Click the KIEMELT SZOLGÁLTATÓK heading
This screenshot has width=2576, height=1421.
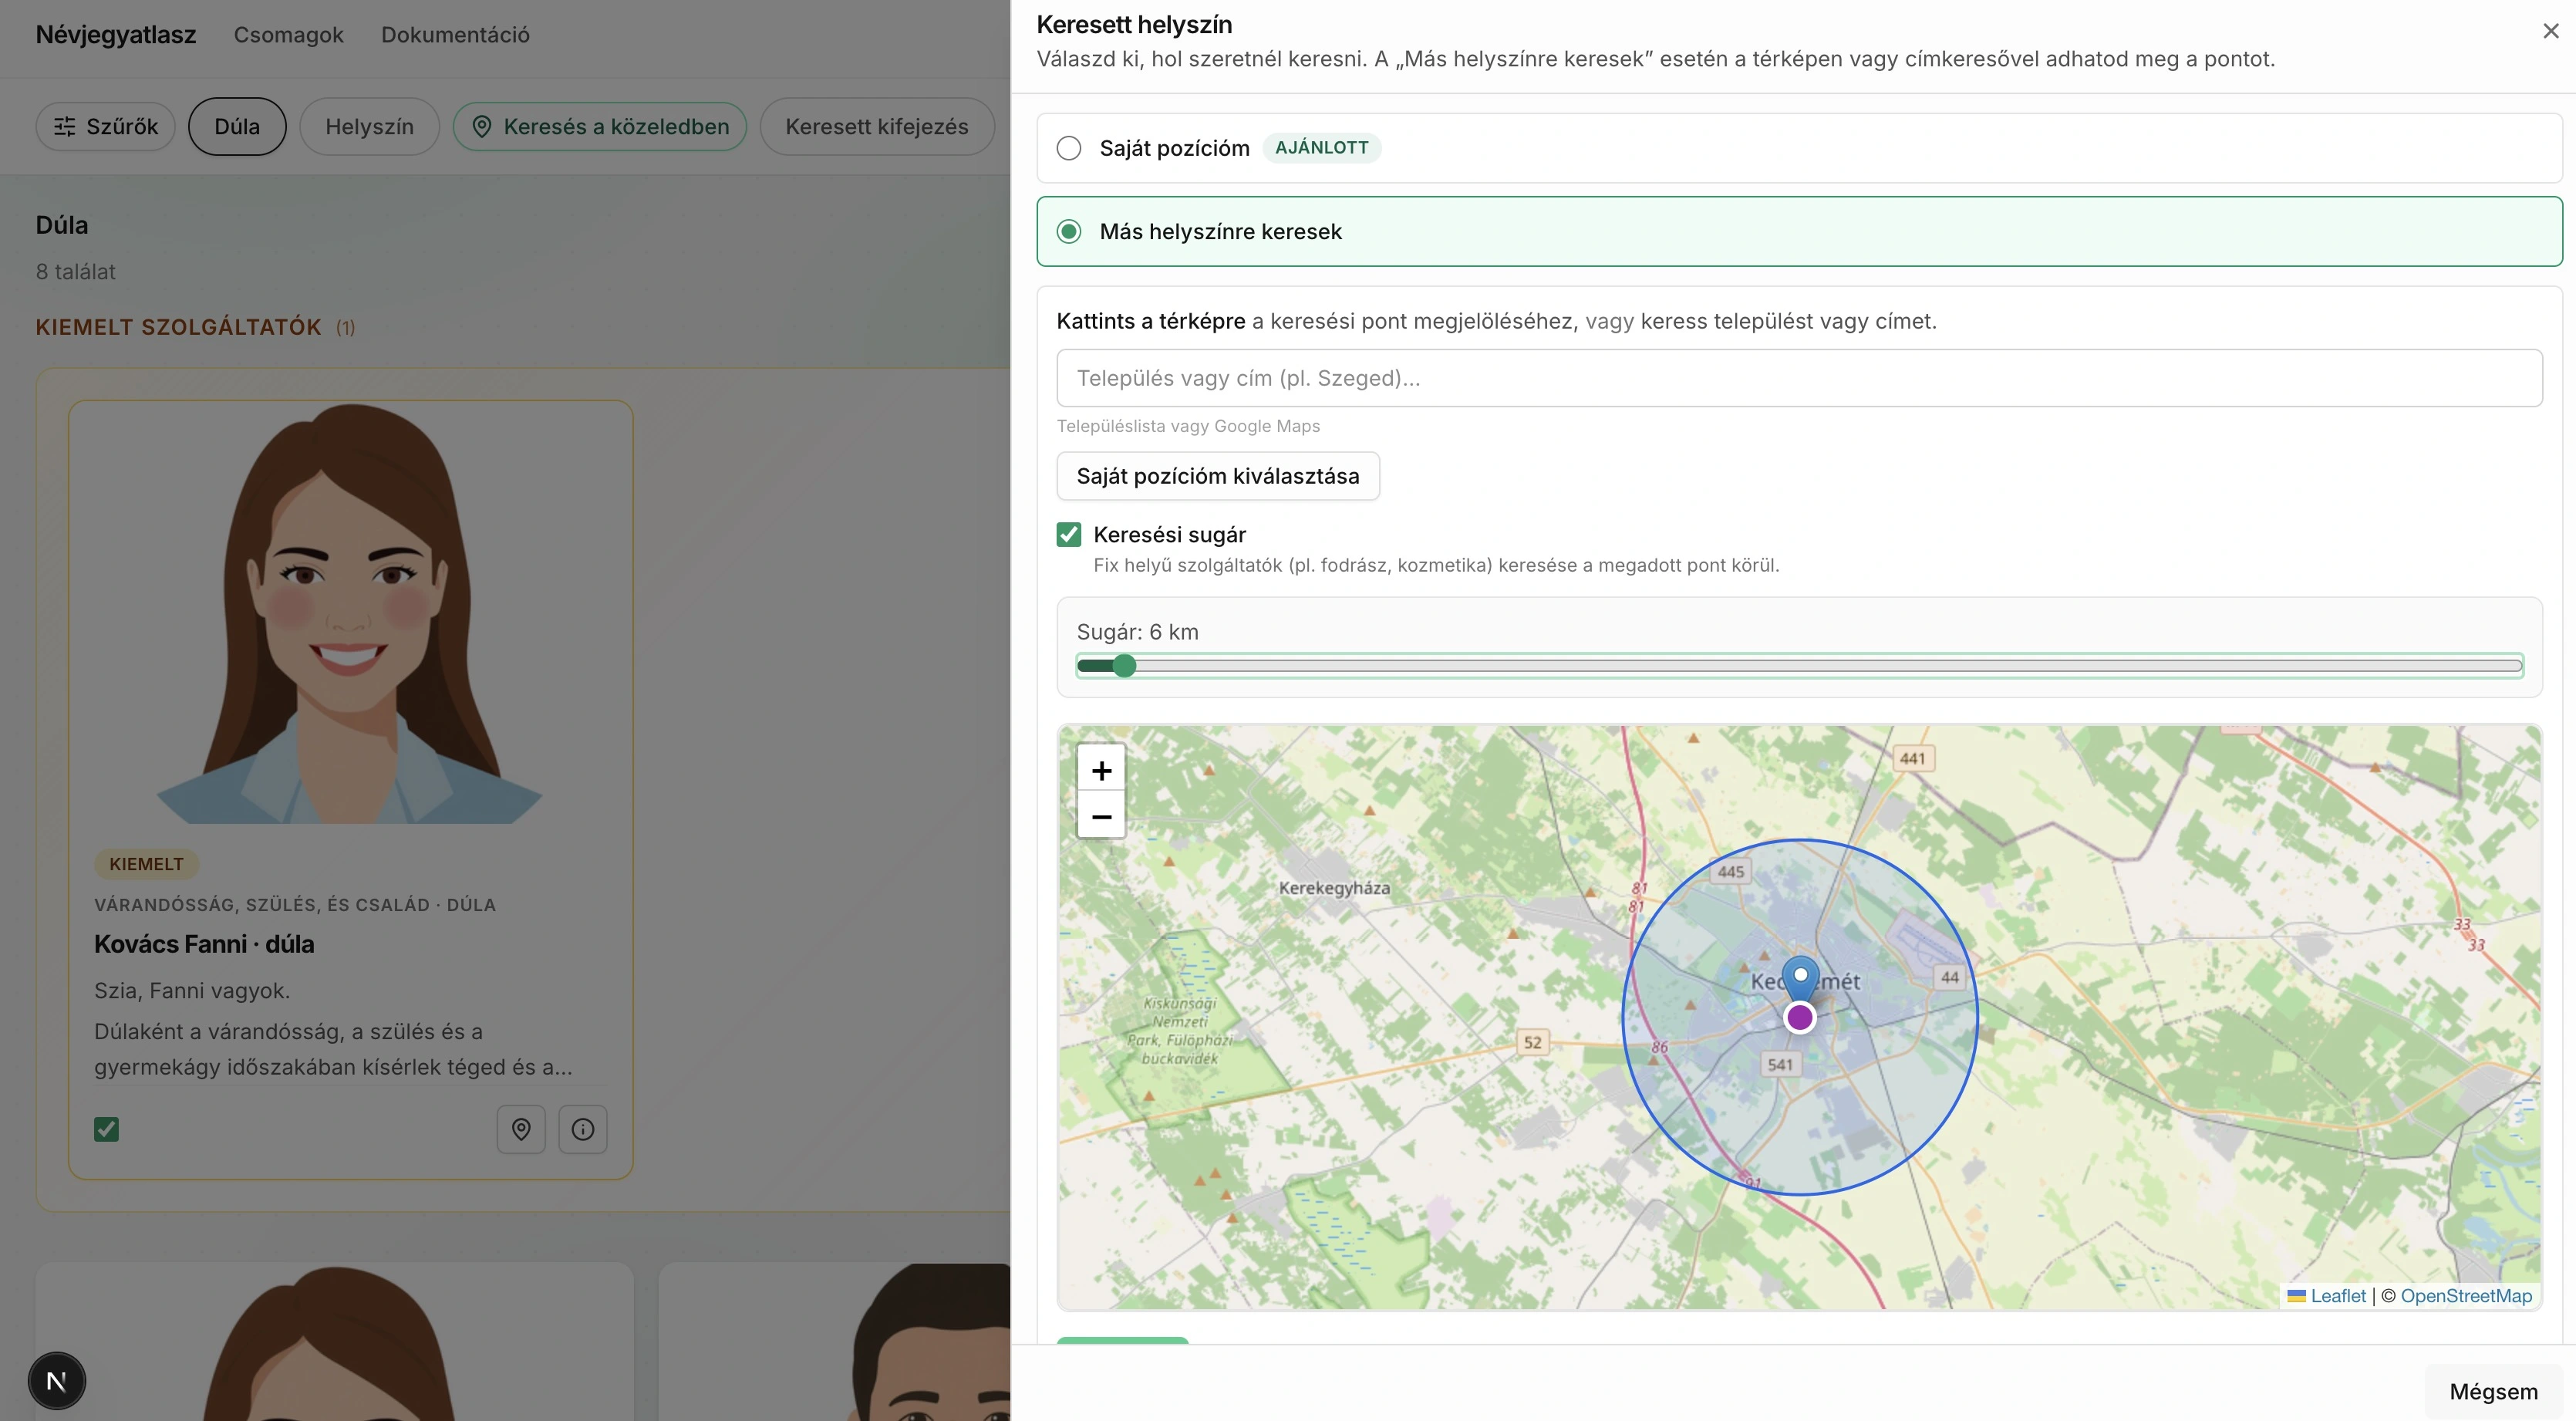tap(179, 327)
